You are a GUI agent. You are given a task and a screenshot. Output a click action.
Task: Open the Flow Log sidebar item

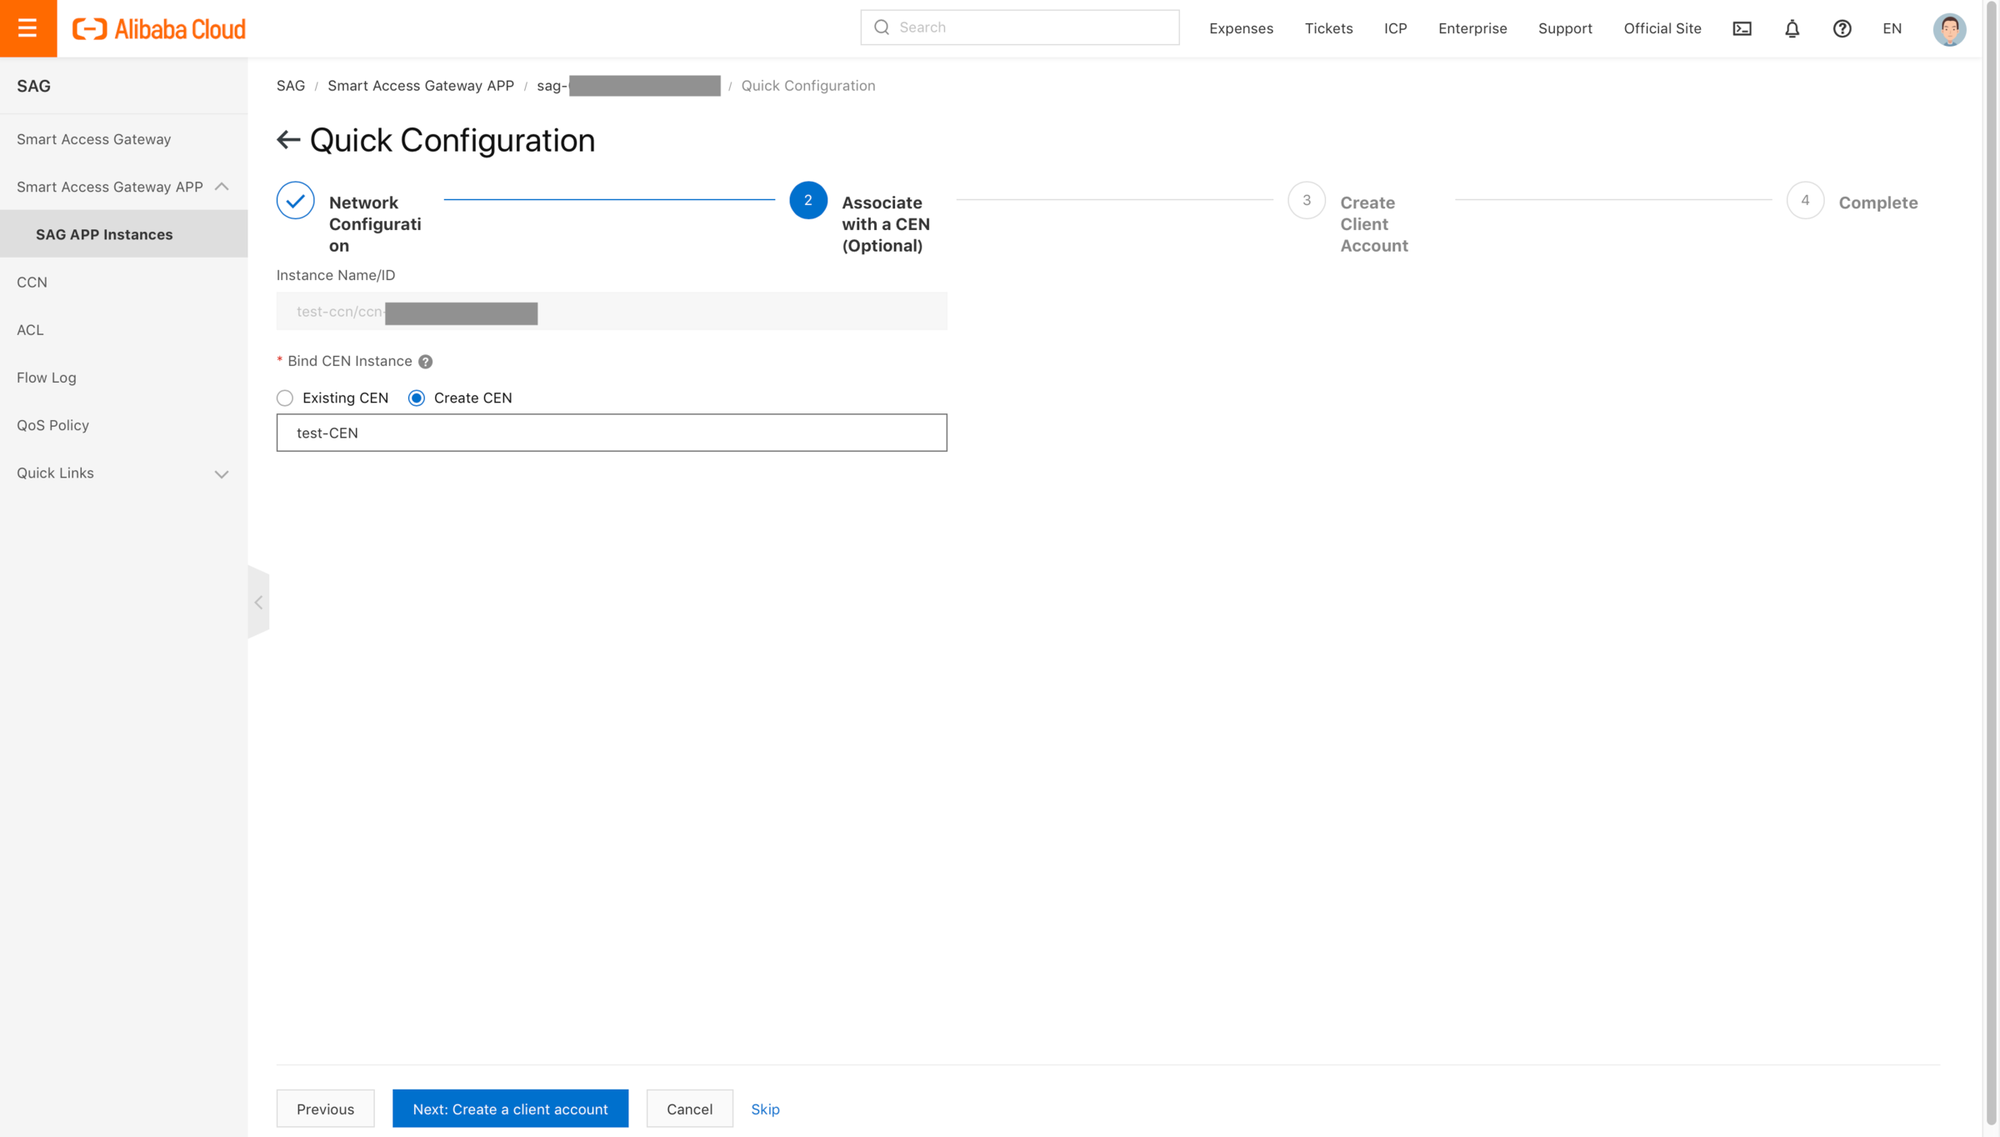(x=47, y=378)
